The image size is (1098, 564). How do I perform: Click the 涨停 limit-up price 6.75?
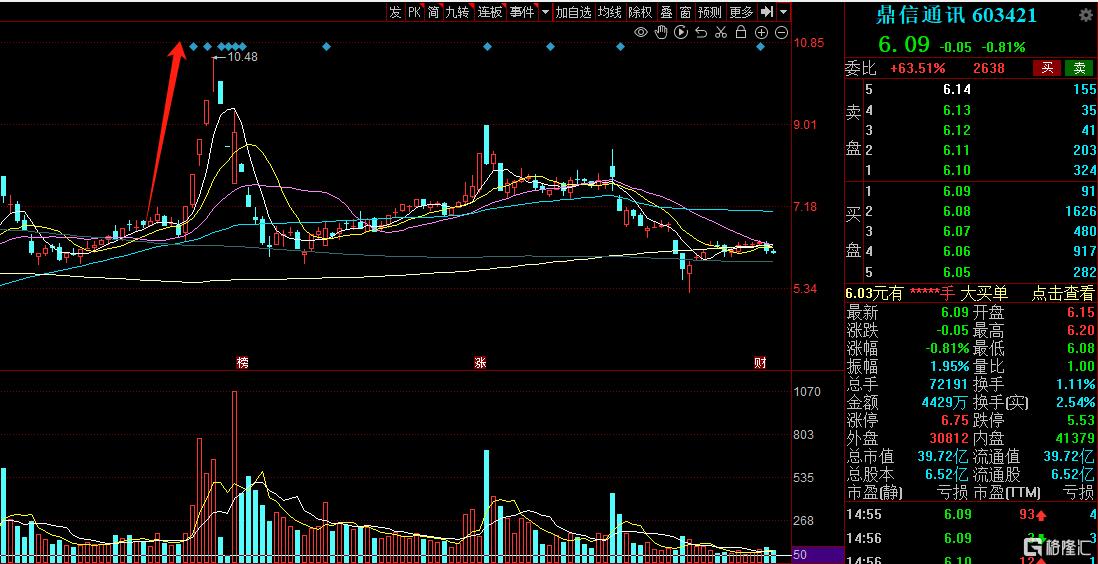point(956,420)
